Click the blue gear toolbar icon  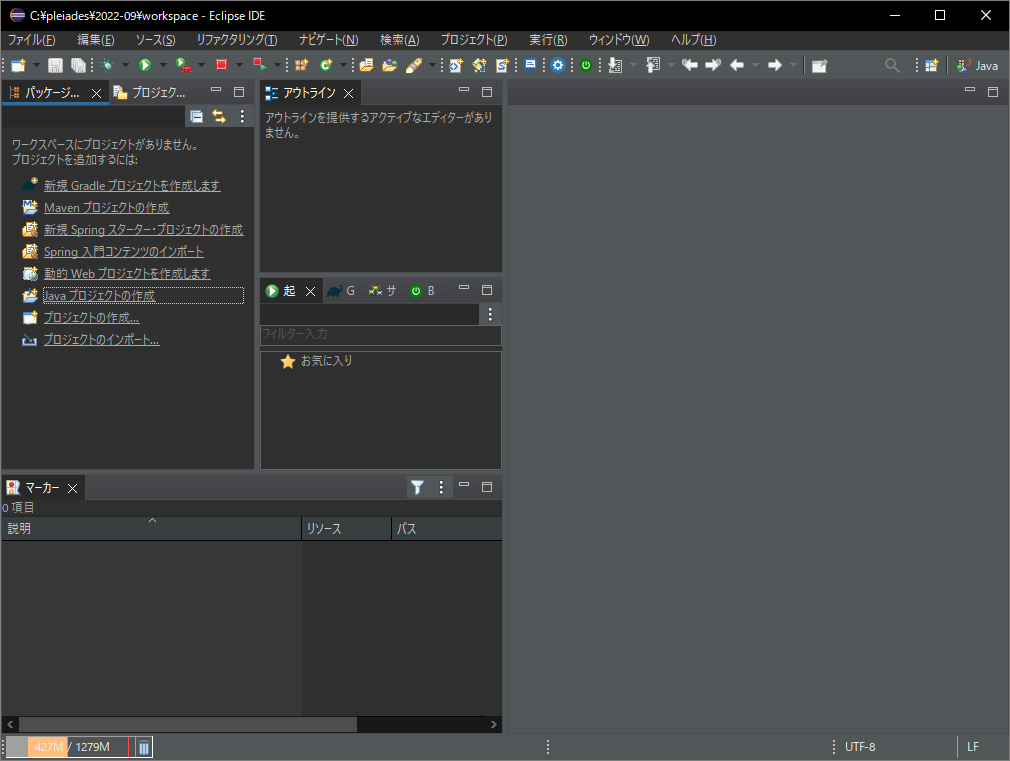click(558, 65)
